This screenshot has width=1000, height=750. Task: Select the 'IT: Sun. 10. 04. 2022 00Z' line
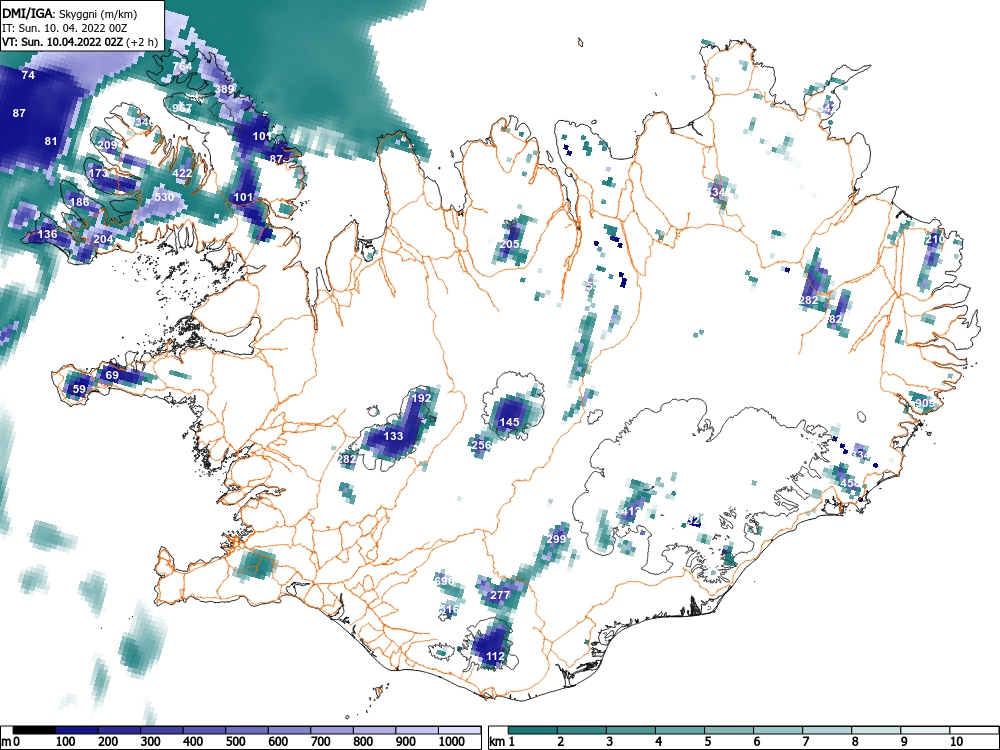coord(64,28)
